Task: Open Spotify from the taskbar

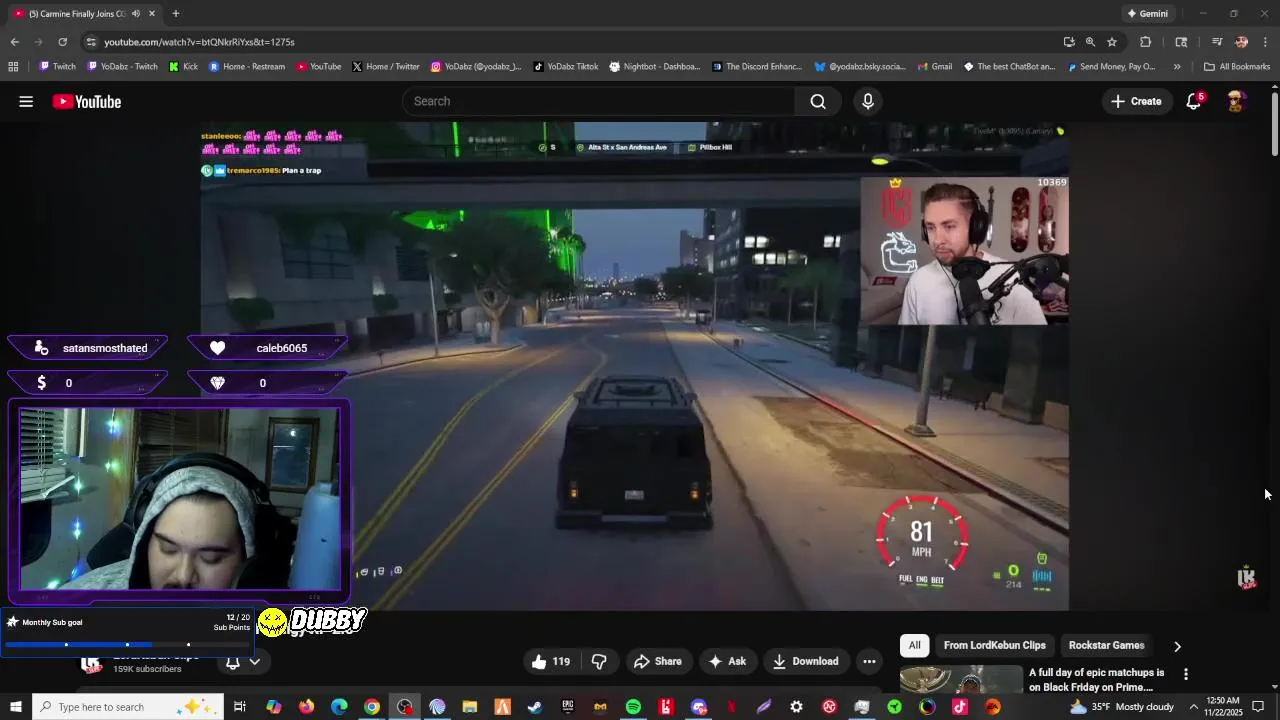Action: point(633,707)
